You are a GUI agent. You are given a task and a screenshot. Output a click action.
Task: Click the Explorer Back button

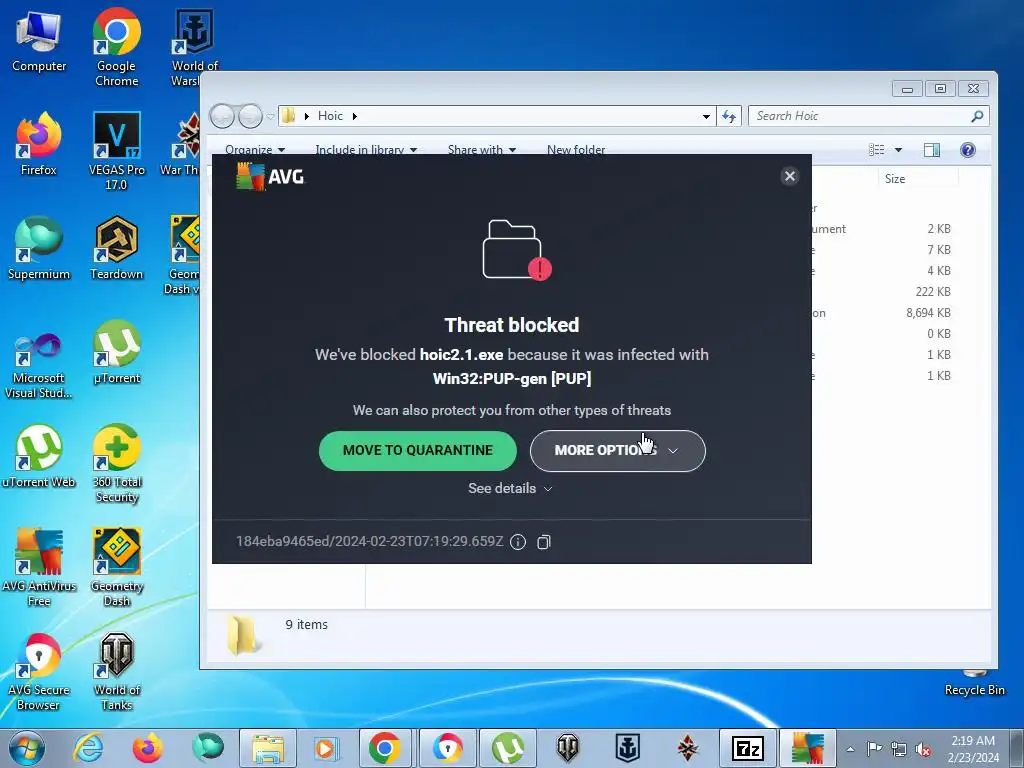222,116
